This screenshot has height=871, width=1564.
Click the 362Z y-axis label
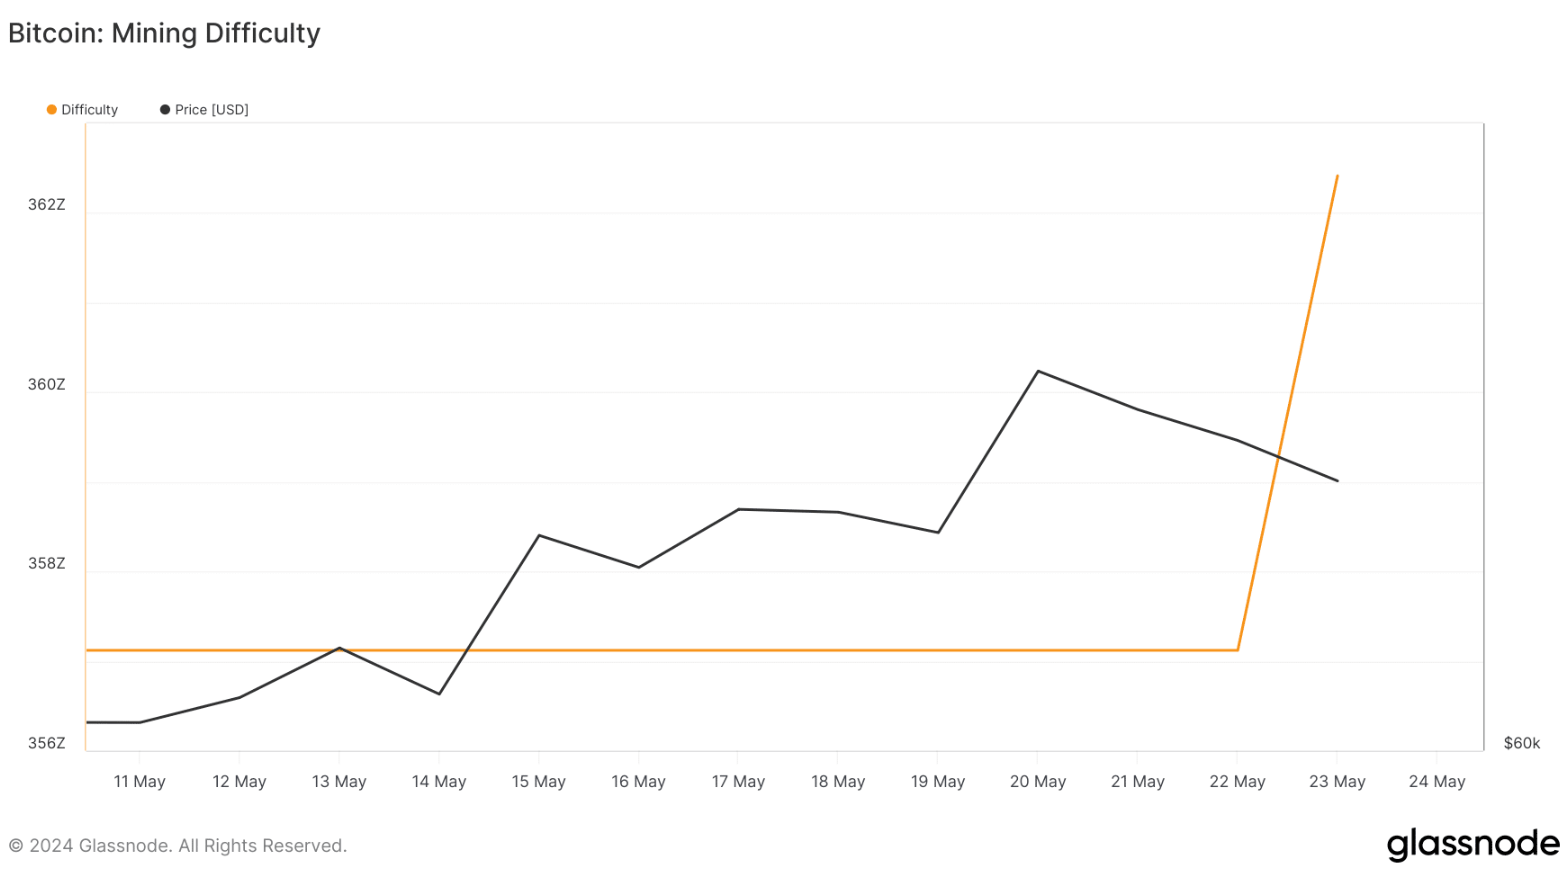point(46,205)
